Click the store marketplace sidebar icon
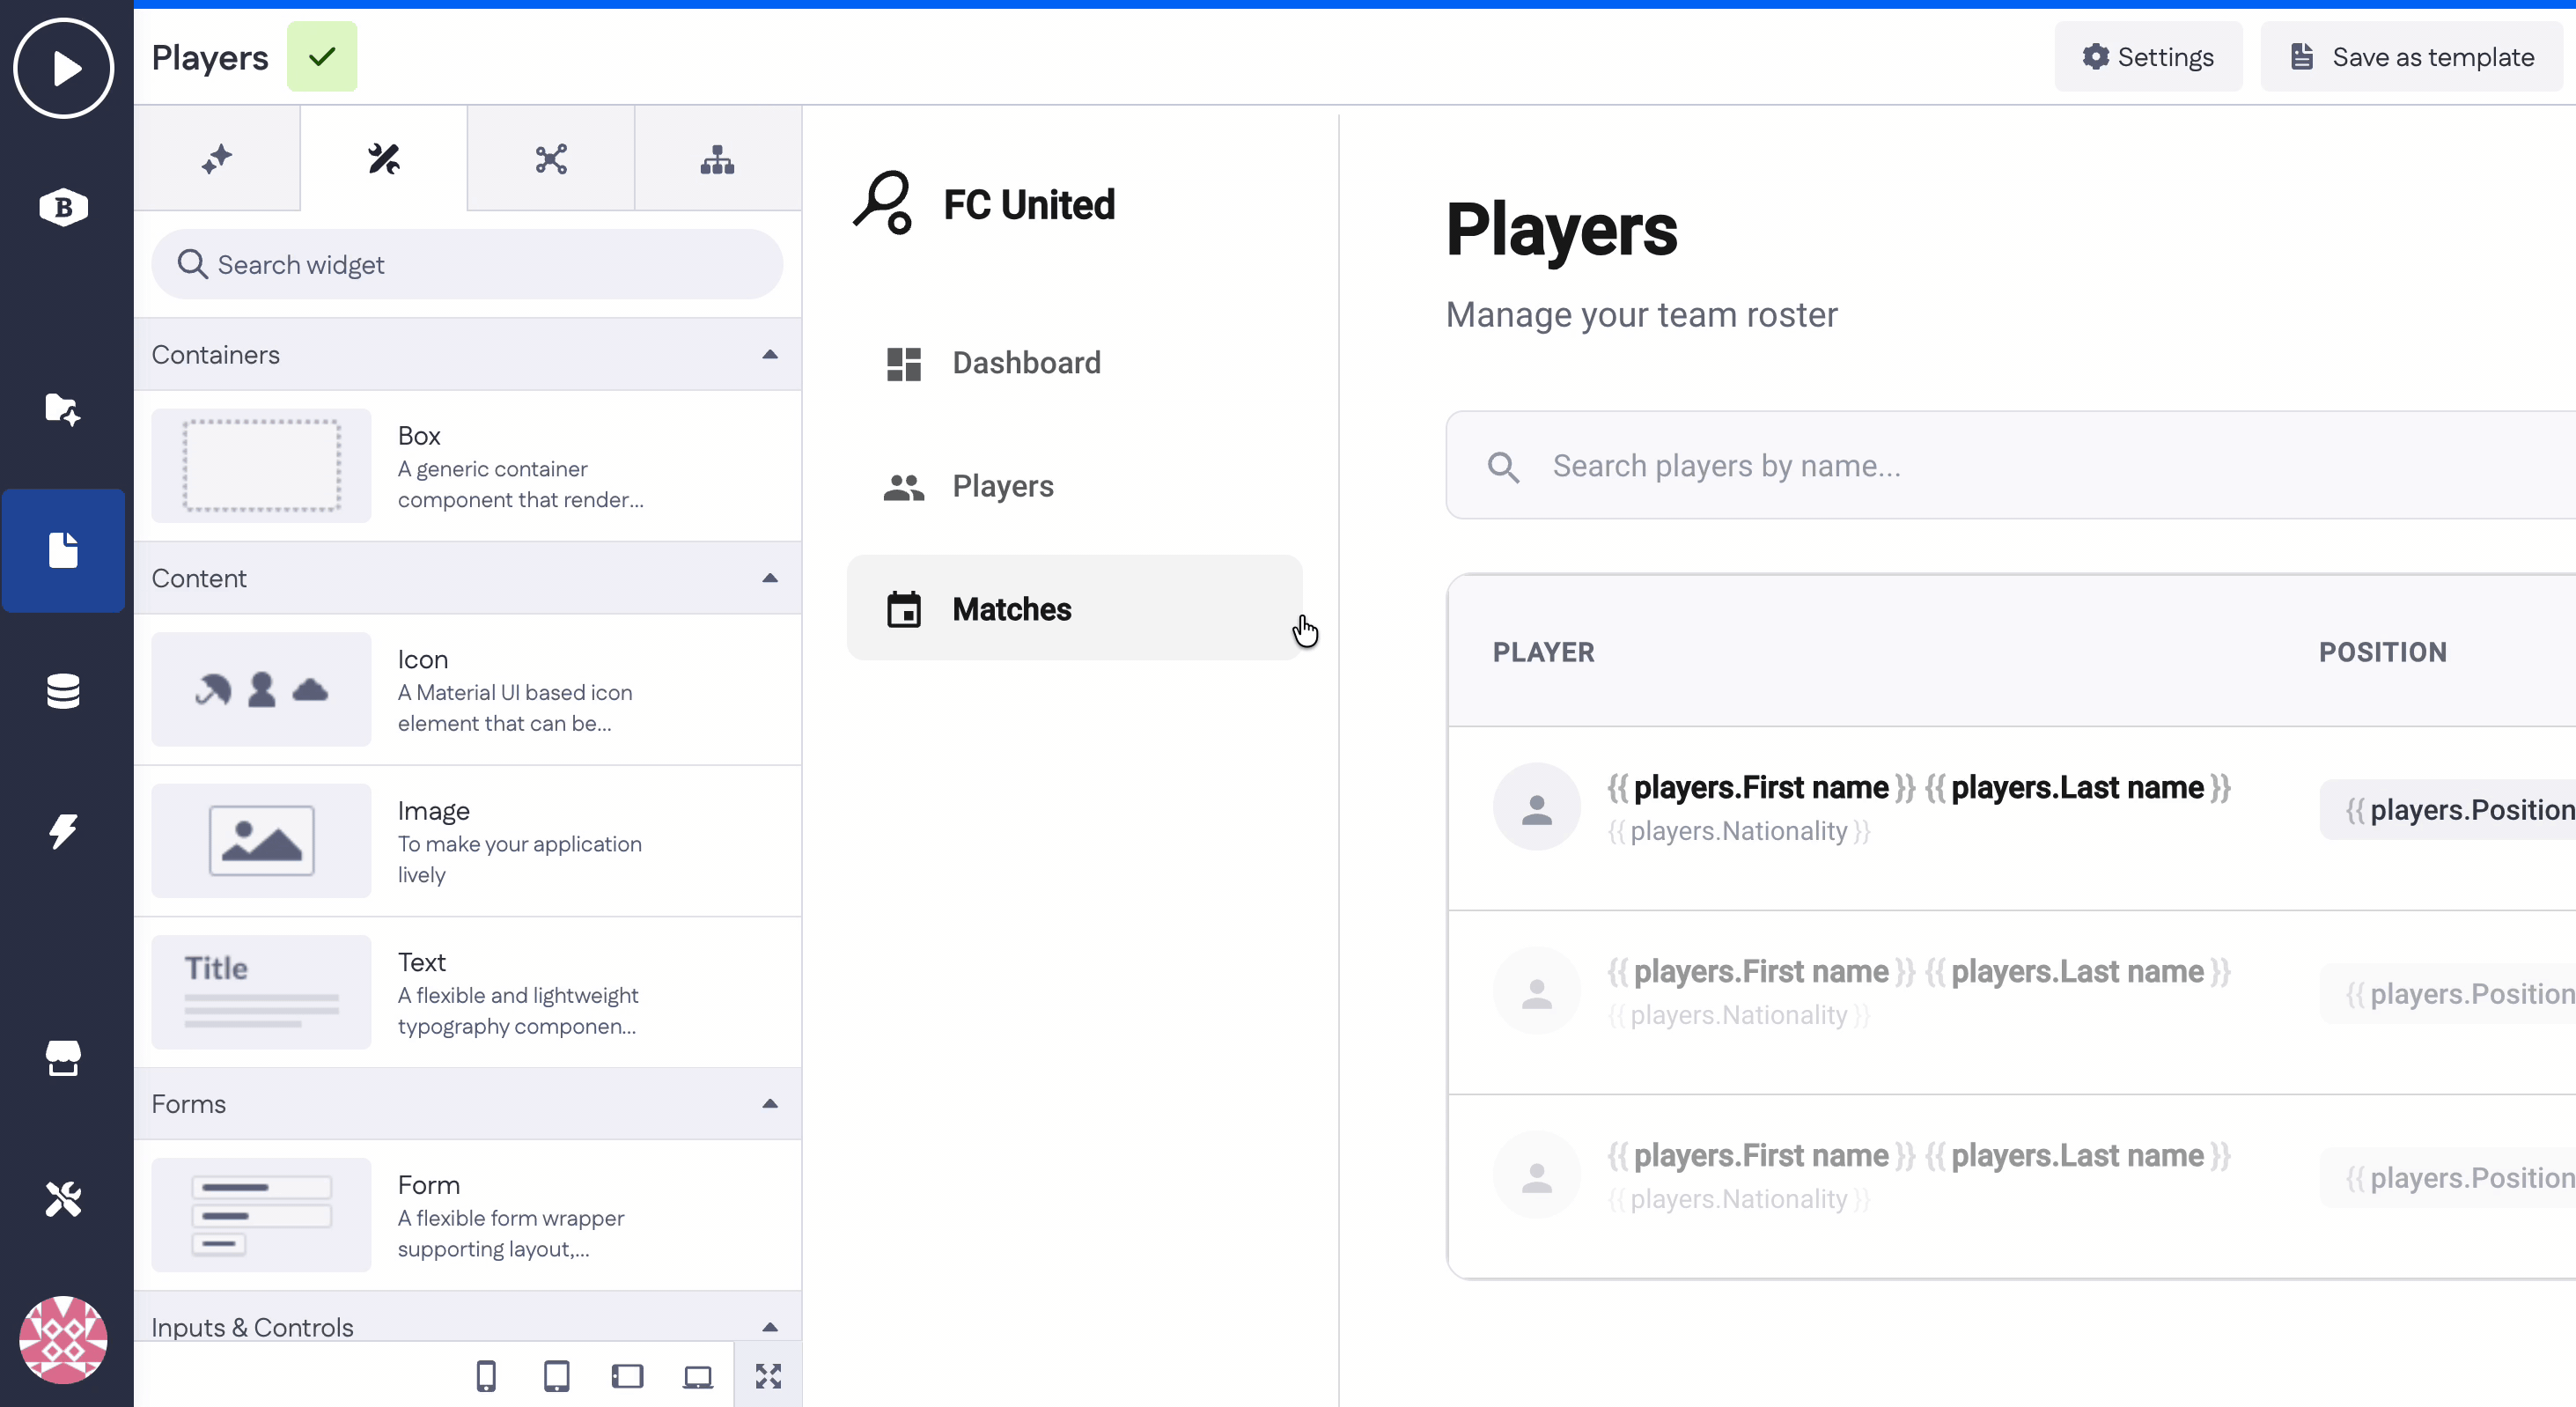This screenshot has height=1407, width=2576. 63,1058
